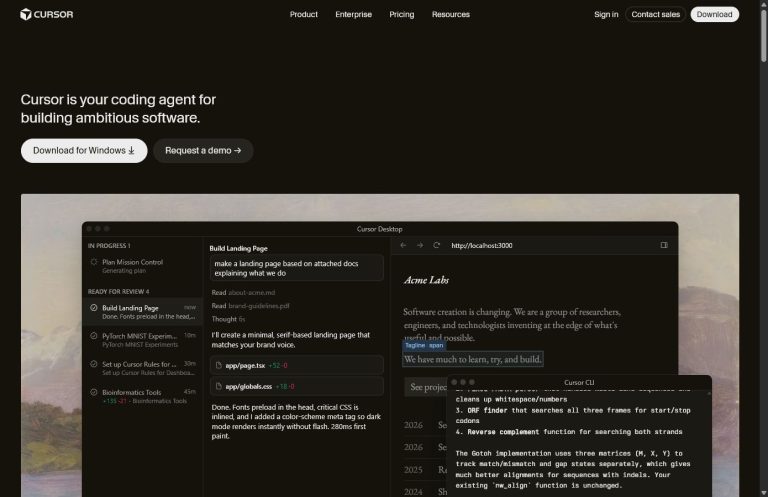The image size is (768, 497).
Task: Click the Contact sales button
Action: (655, 14)
